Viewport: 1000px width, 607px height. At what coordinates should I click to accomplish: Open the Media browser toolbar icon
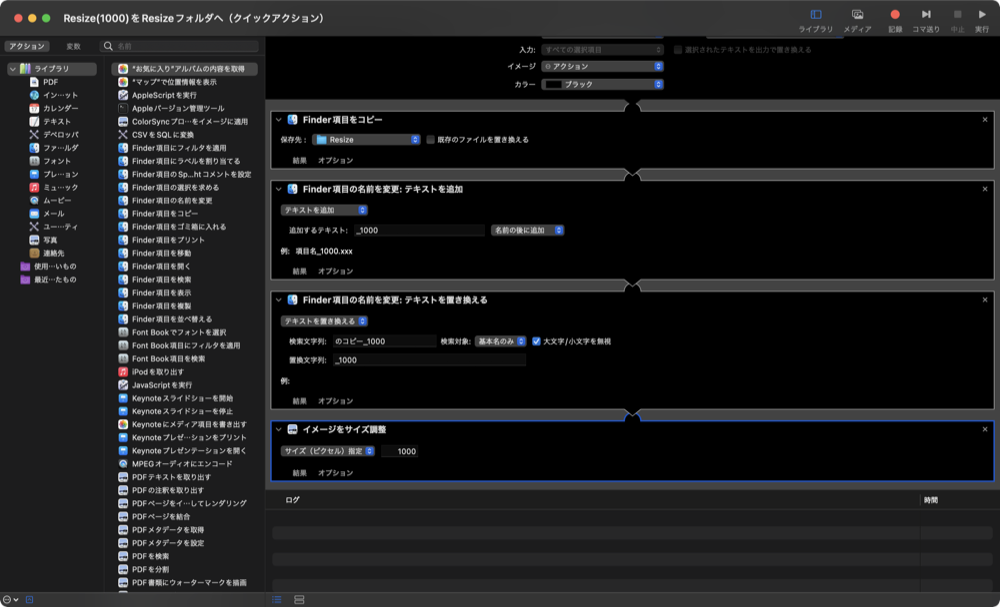pyautogui.click(x=857, y=14)
